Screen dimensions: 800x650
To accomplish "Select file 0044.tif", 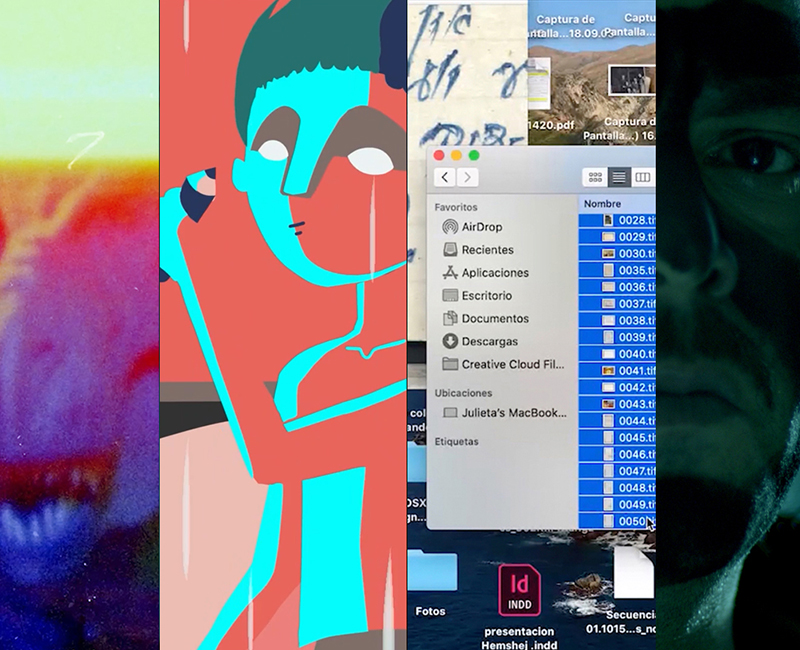I will click(617, 421).
